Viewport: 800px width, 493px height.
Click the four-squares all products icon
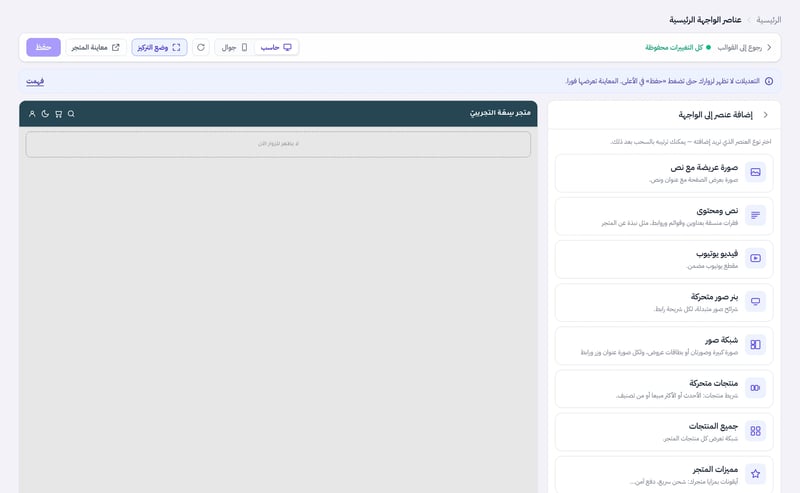[756, 431]
